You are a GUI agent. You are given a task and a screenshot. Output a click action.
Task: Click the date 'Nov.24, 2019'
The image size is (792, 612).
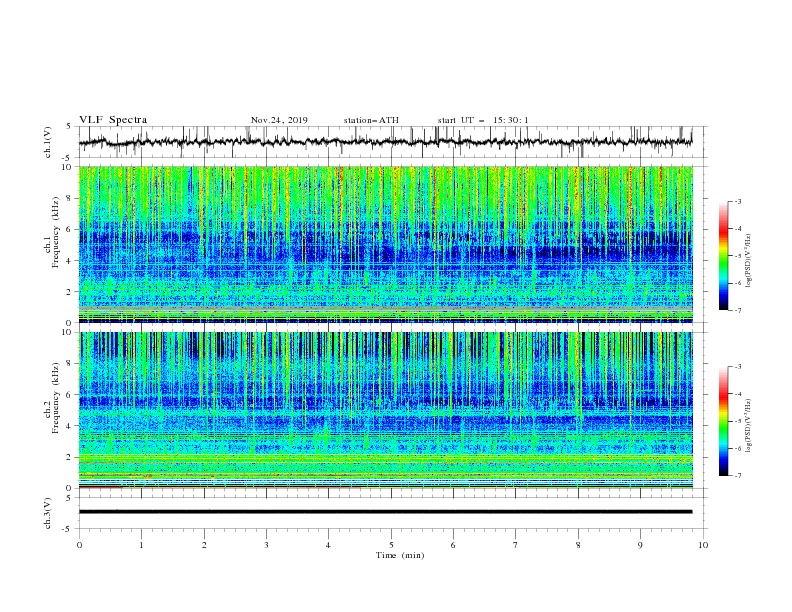(x=279, y=120)
